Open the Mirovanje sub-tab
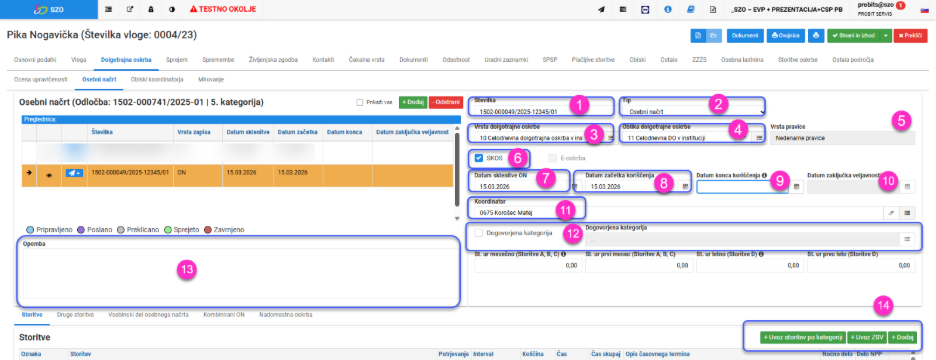Image resolution: width=936 pixels, height=360 pixels. 210,79
